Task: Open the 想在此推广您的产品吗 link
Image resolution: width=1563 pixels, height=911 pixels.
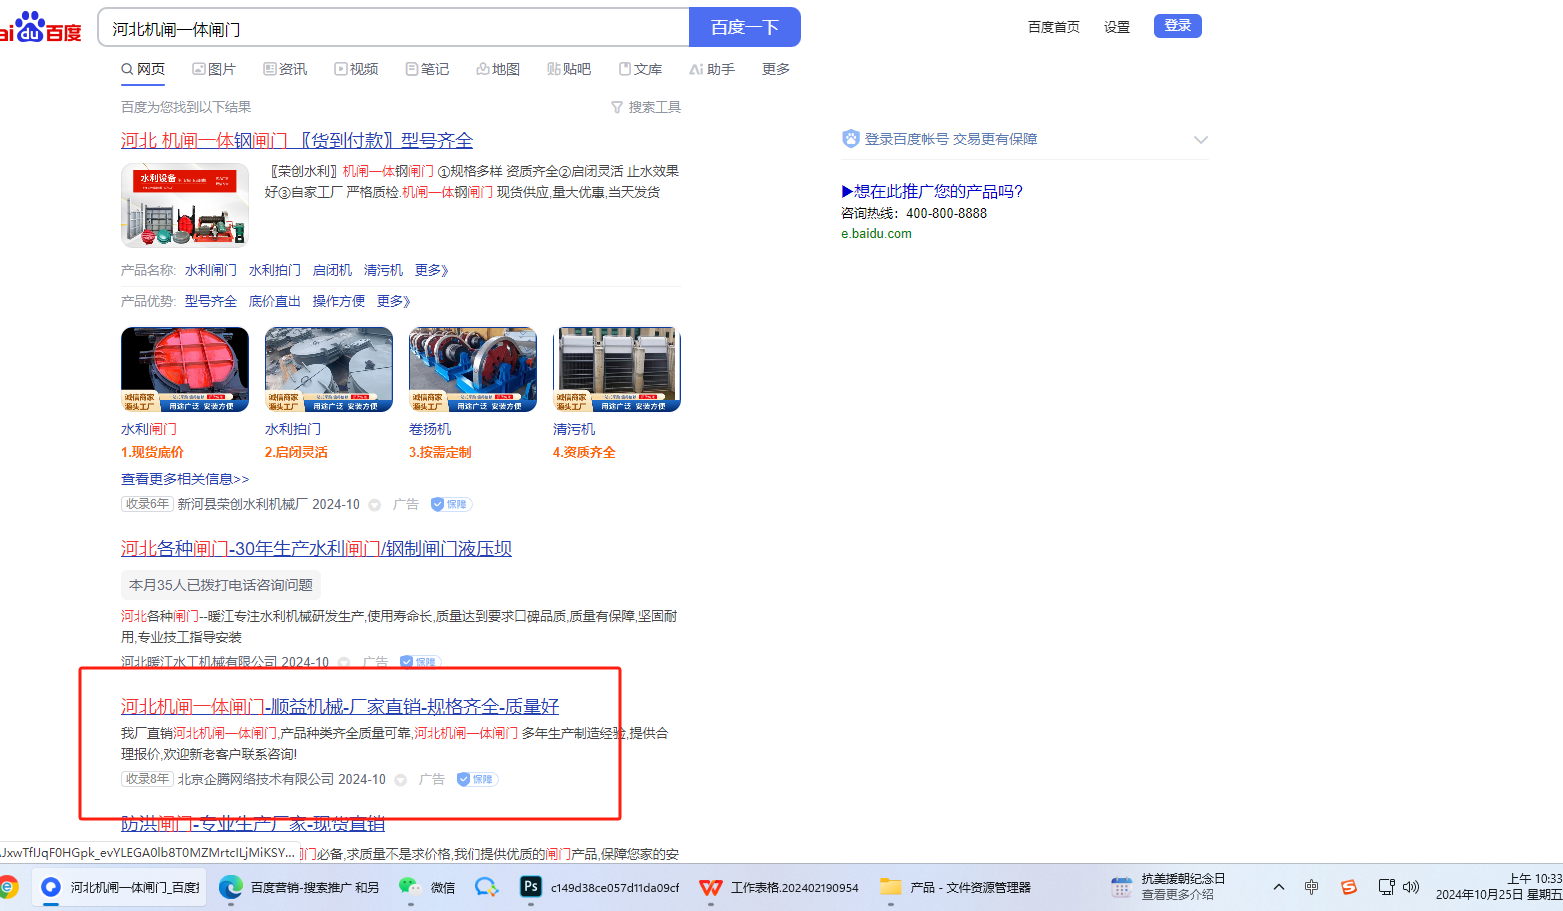Action: pos(932,191)
